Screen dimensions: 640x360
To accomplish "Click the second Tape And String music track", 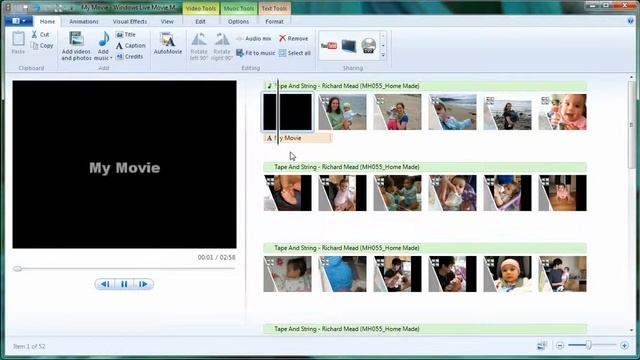I will [425, 167].
